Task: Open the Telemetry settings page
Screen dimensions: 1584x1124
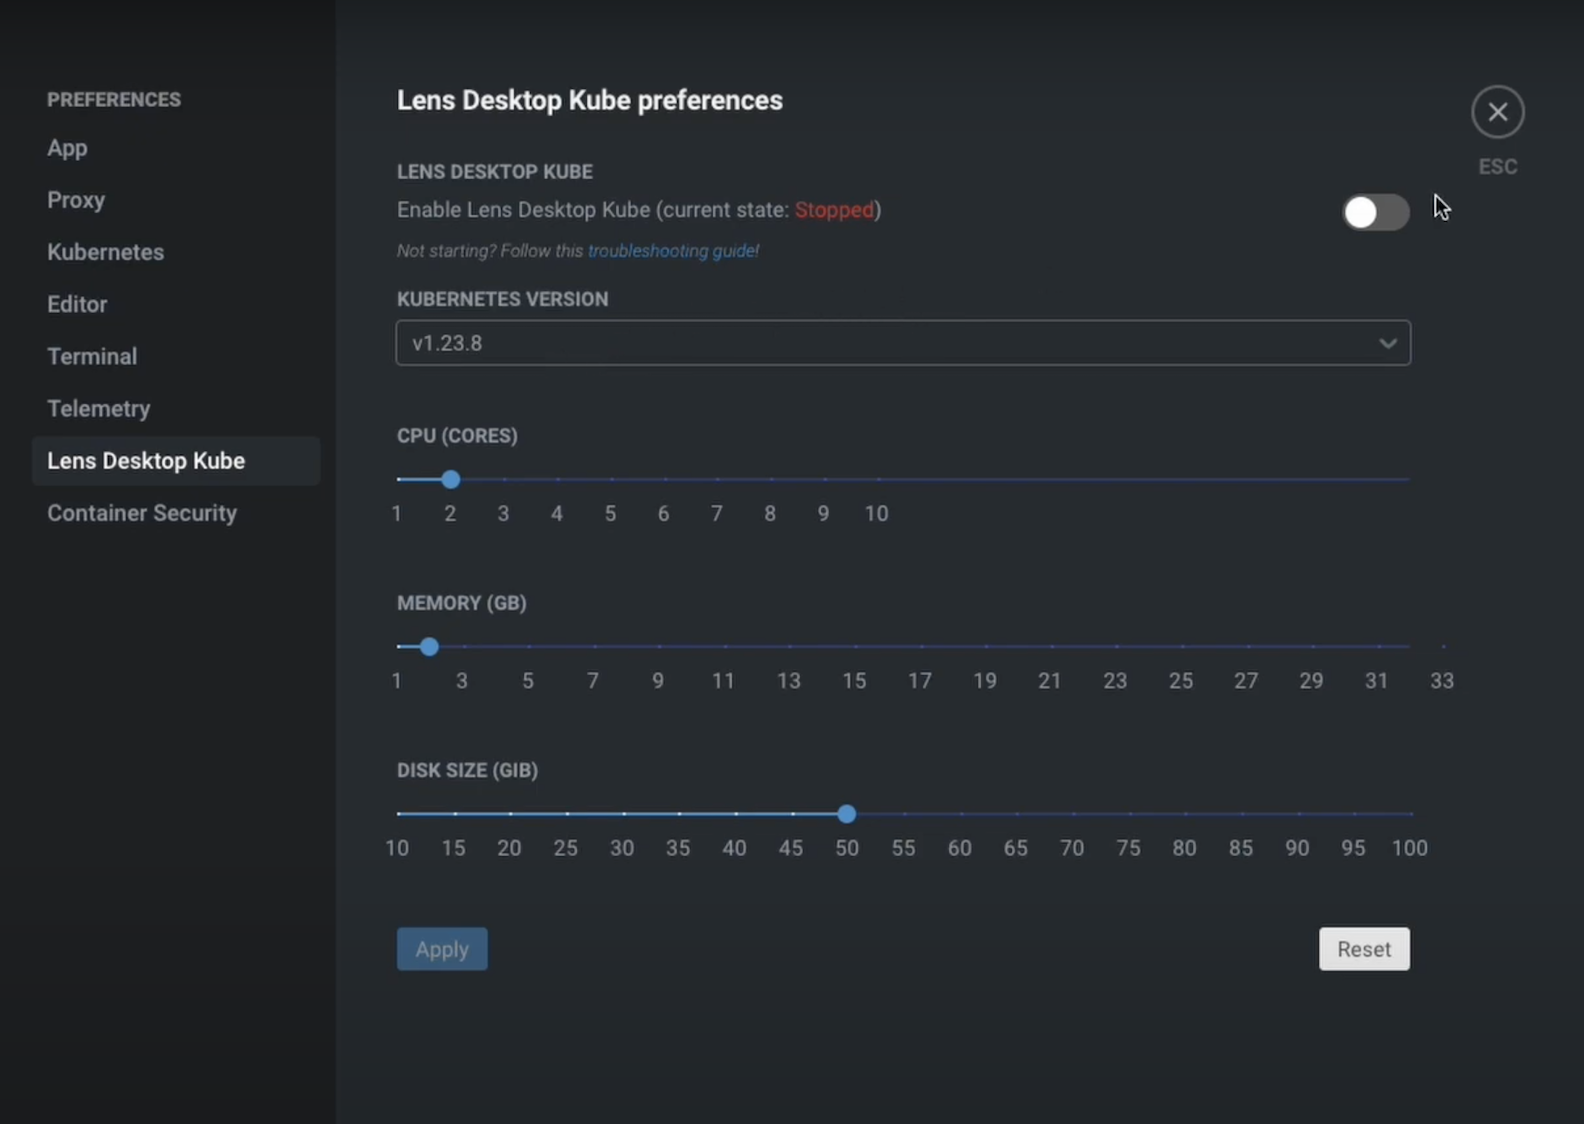Action: click(98, 408)
